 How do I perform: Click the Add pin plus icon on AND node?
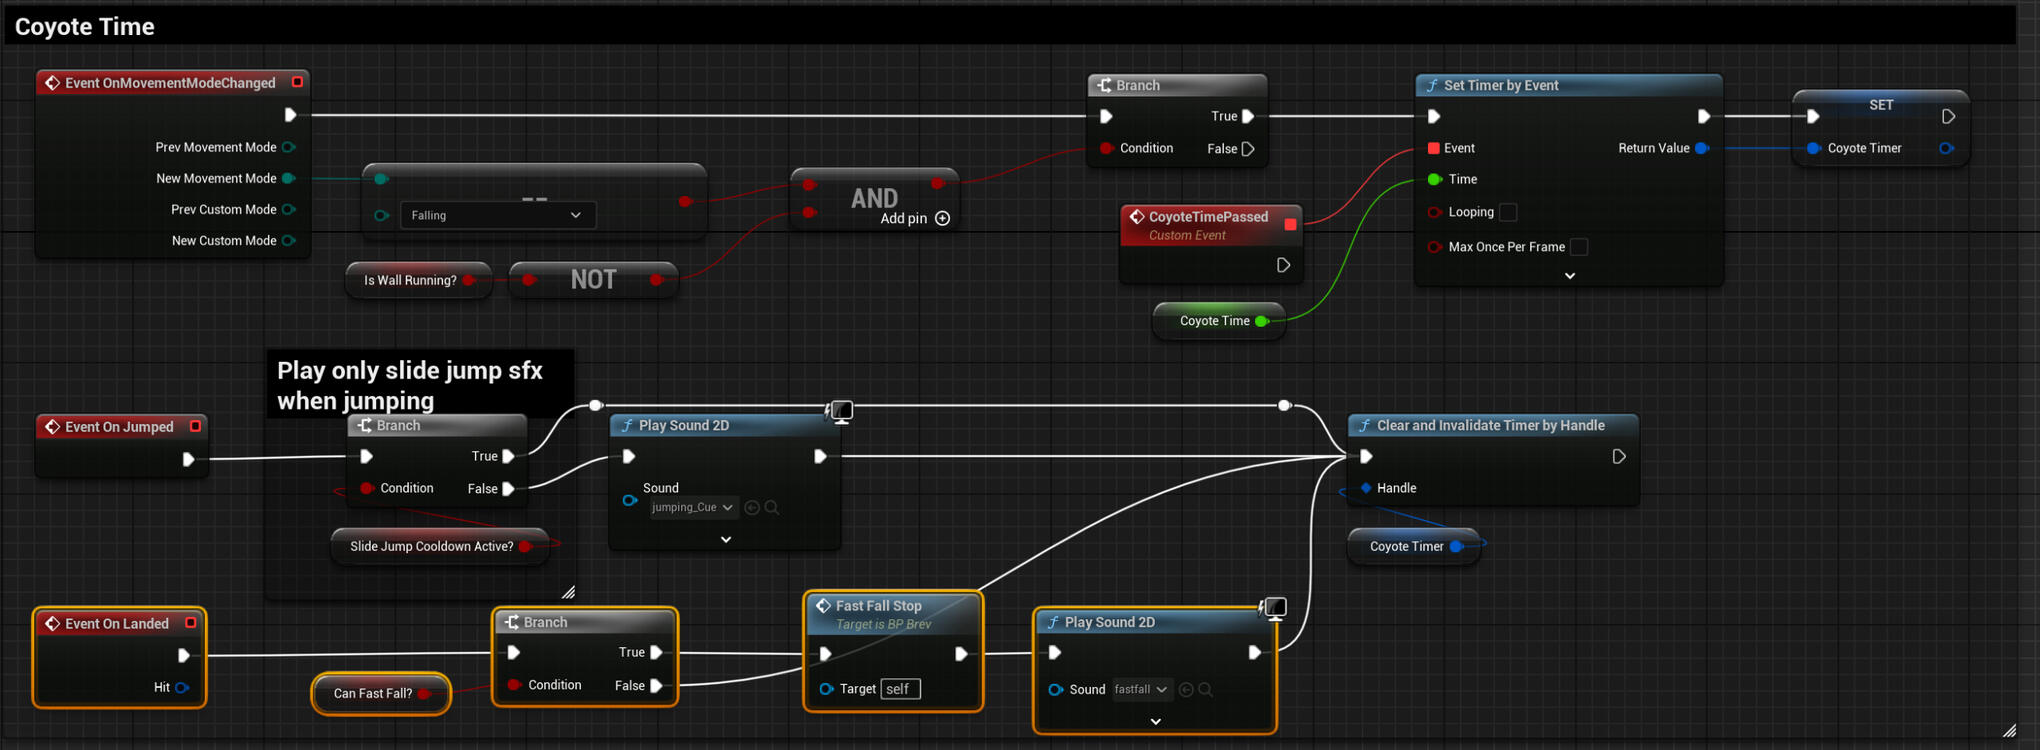click(942, 219)
